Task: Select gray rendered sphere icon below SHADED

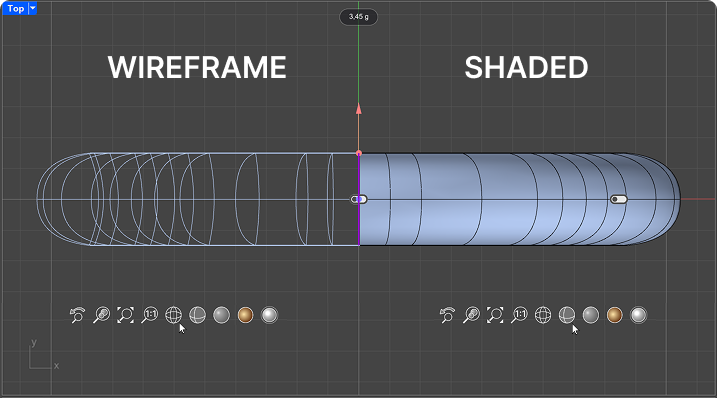Action: tap(591, 315)
